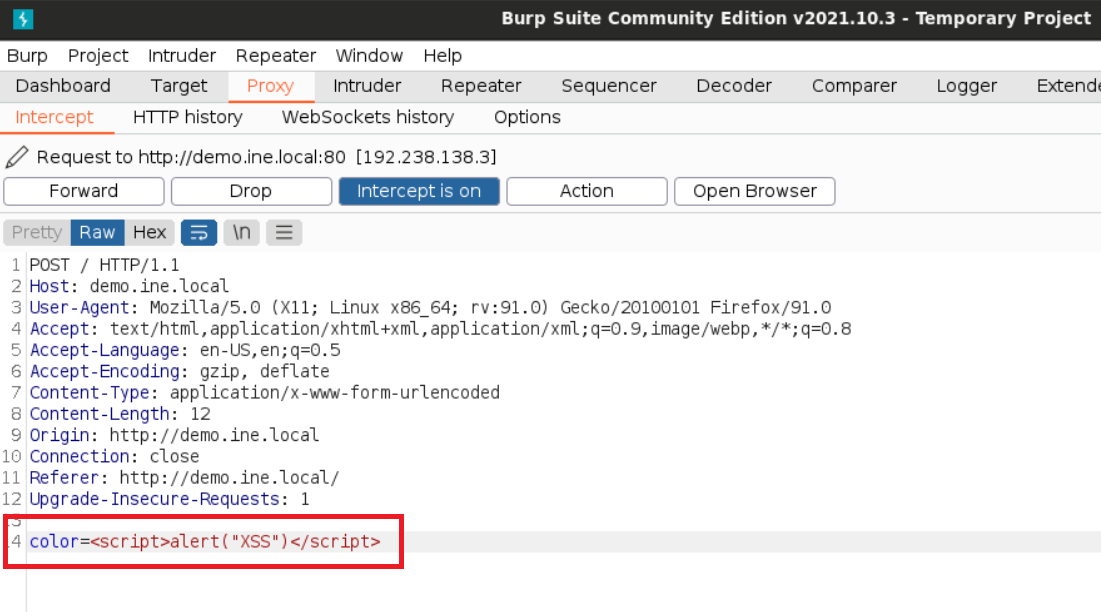
Task: Open the Help menu
Action: point(442,55)
